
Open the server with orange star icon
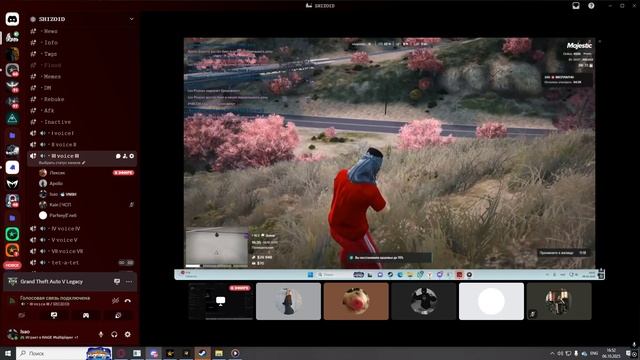[12, 250]
